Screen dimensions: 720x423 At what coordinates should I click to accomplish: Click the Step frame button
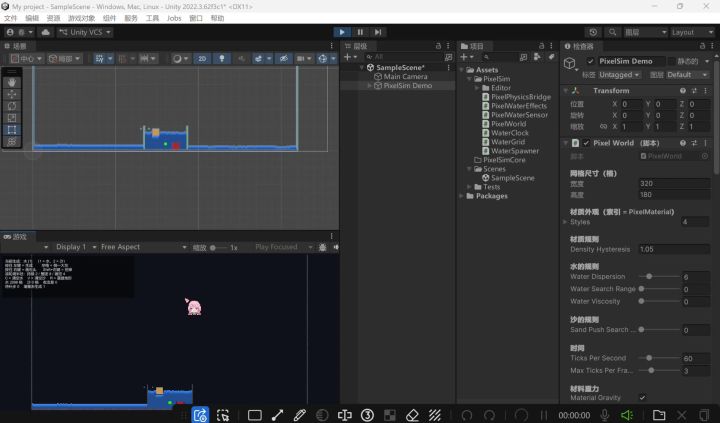pyautogui.click(x=377, y=32)
